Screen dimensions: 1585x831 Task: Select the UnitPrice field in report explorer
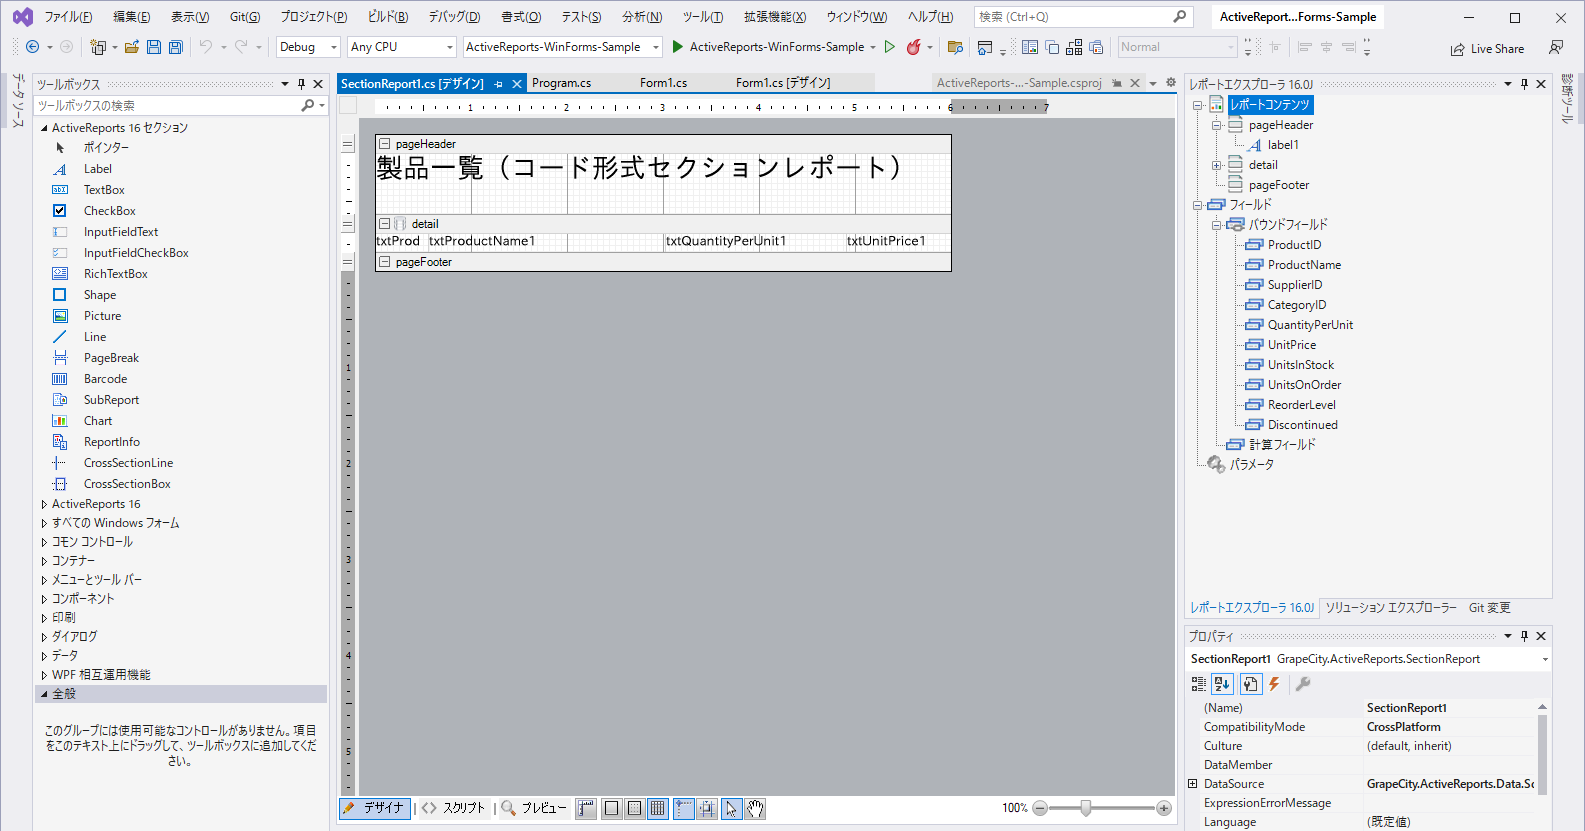(1291, 345)
